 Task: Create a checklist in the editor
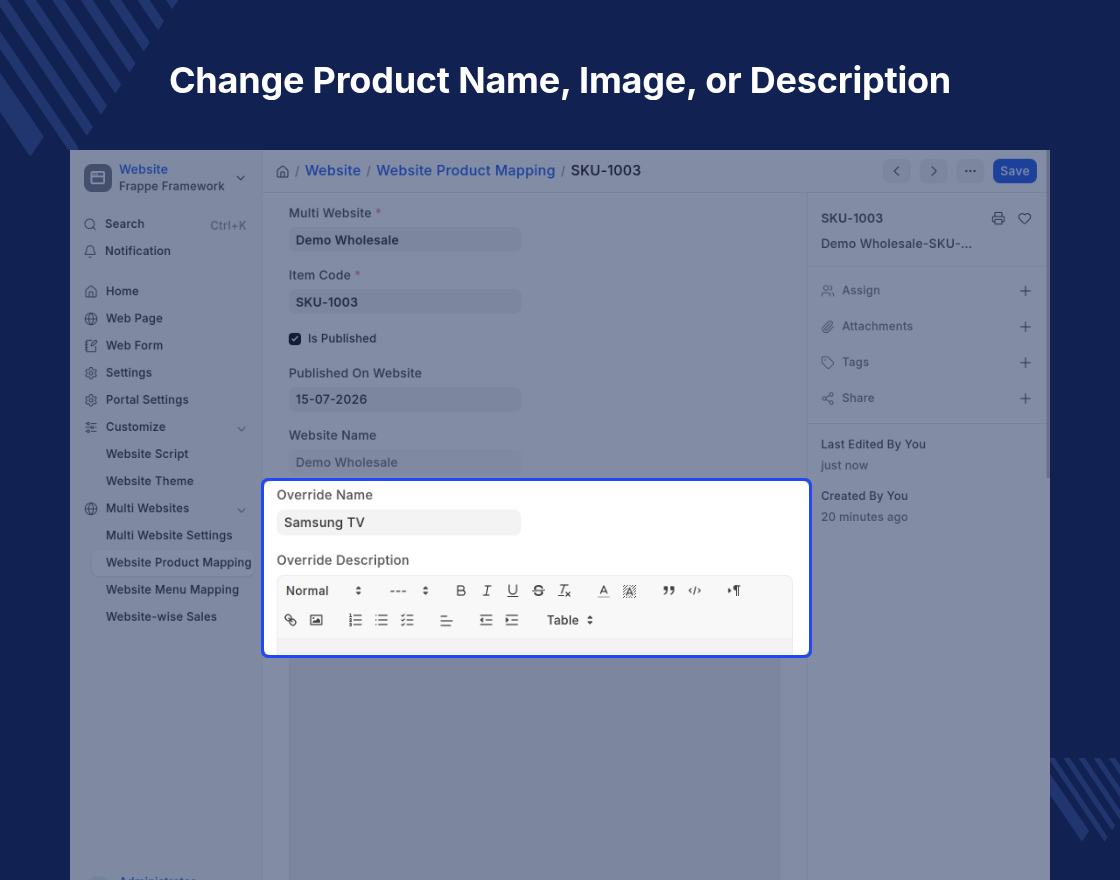click(407, 620)
